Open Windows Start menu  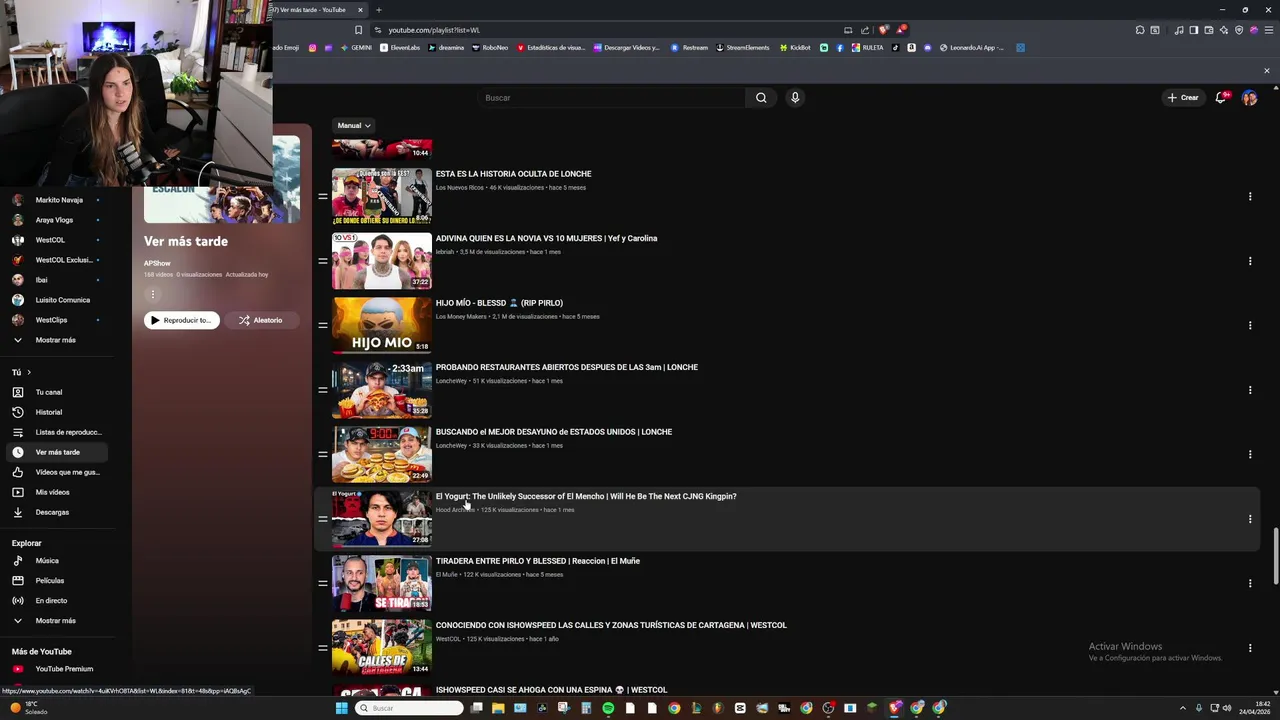(x=341, y=708)
